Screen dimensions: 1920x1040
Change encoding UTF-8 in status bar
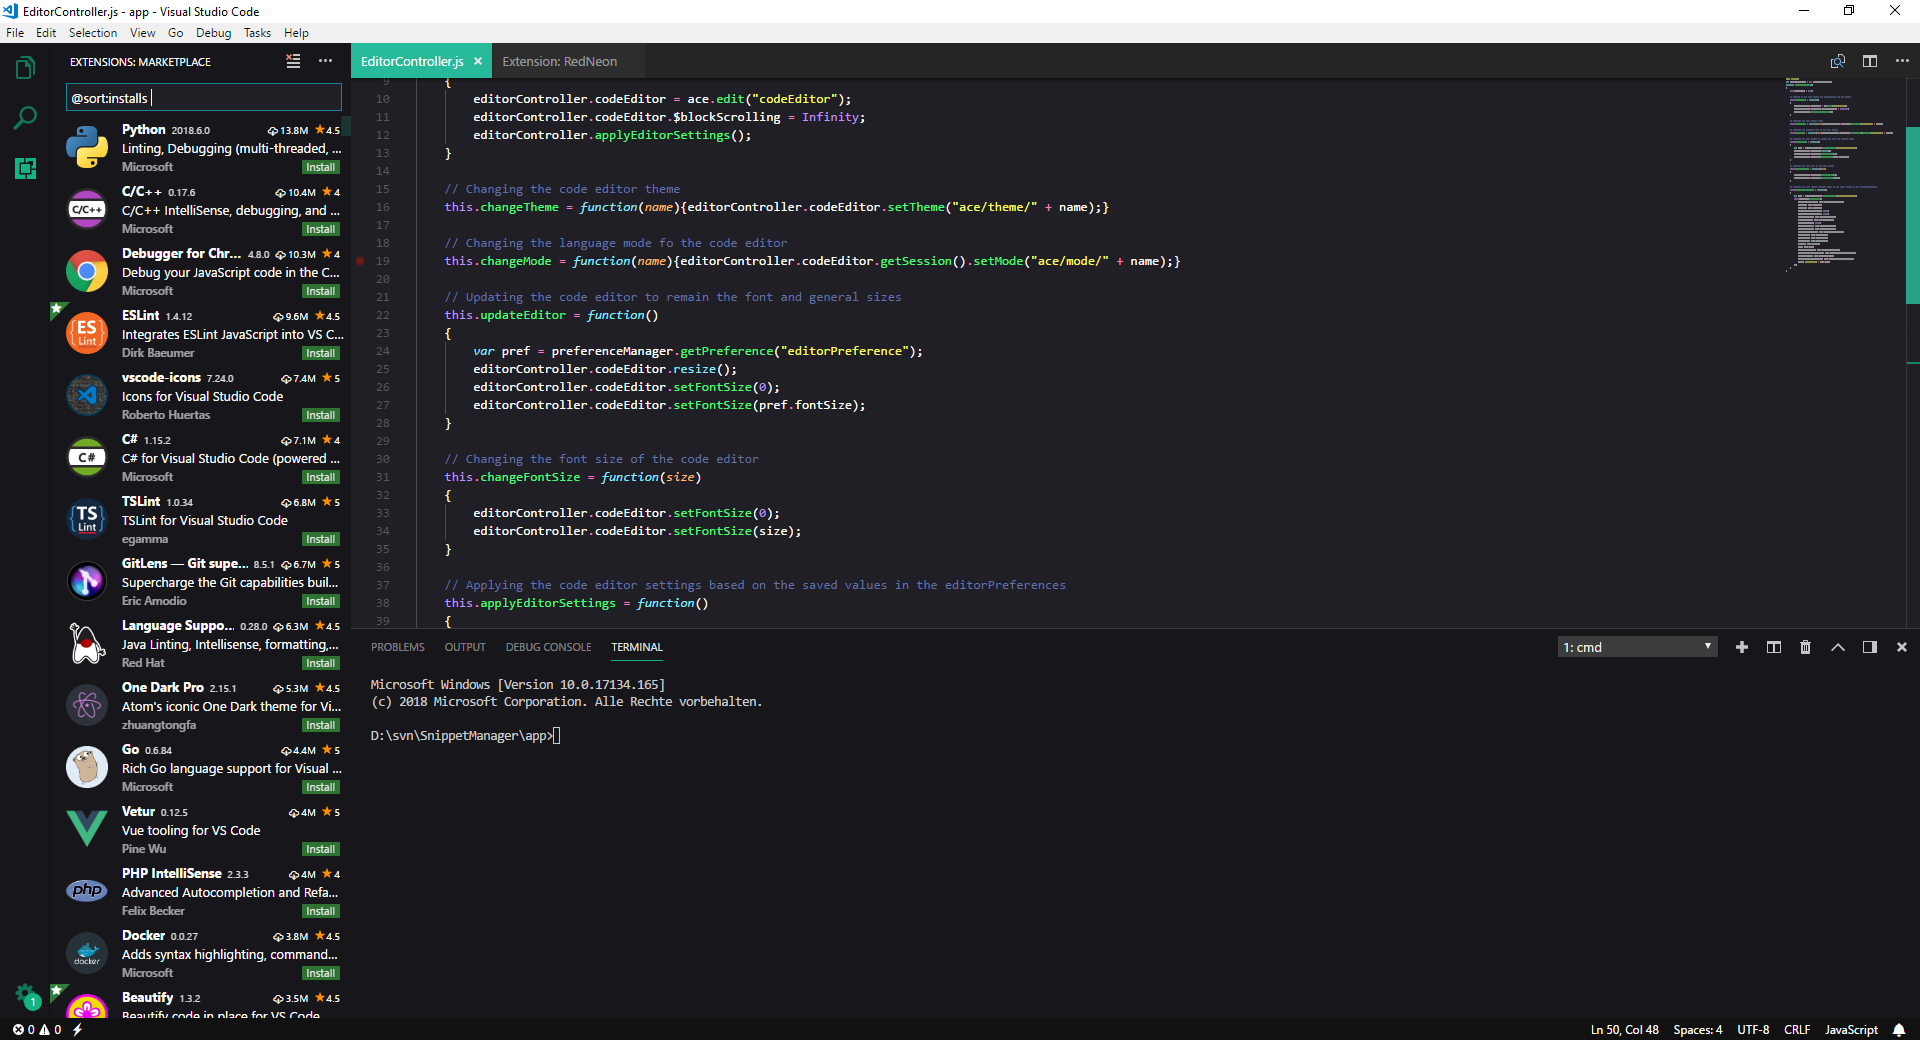click(x=1753, y=1029)
